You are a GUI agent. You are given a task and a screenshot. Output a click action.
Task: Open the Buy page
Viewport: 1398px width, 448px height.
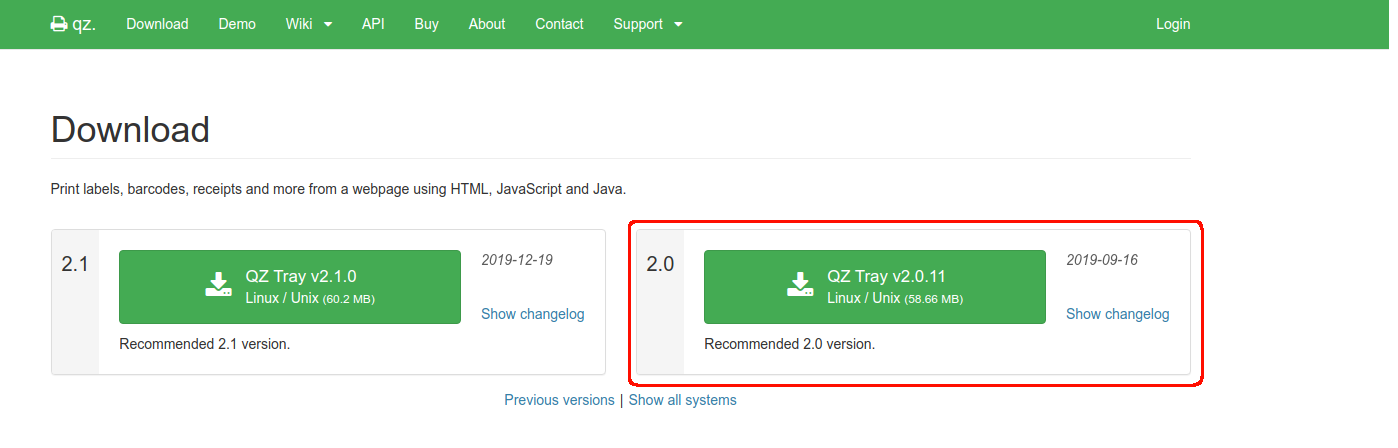pyautogui.click(x=427, y=24)
